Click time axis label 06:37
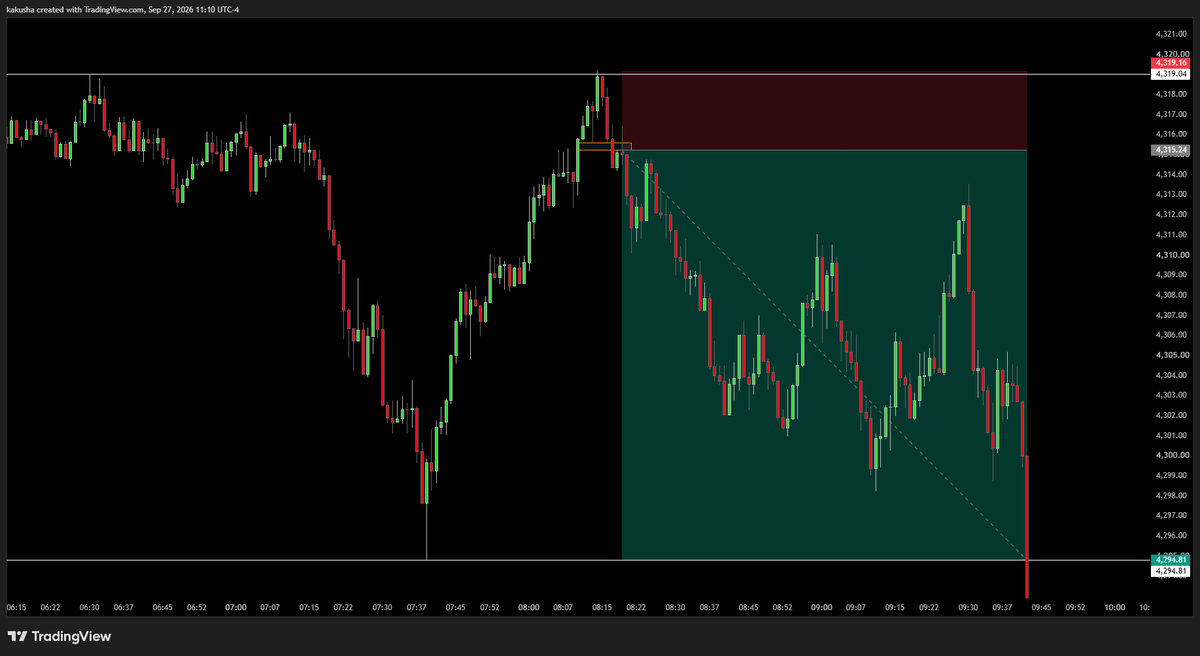Screen dimensions: 1200x656 (123, 607)
